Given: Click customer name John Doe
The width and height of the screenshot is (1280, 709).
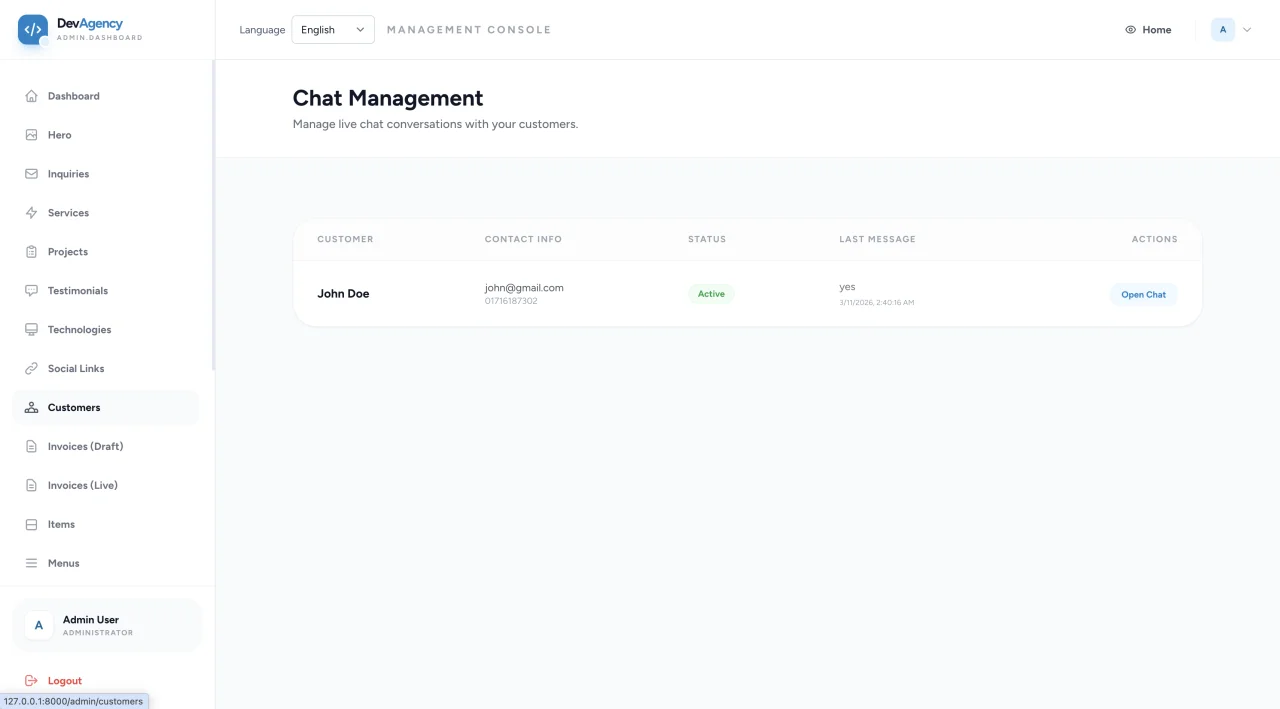Looking at the screenshot, I should coord(343,294).
